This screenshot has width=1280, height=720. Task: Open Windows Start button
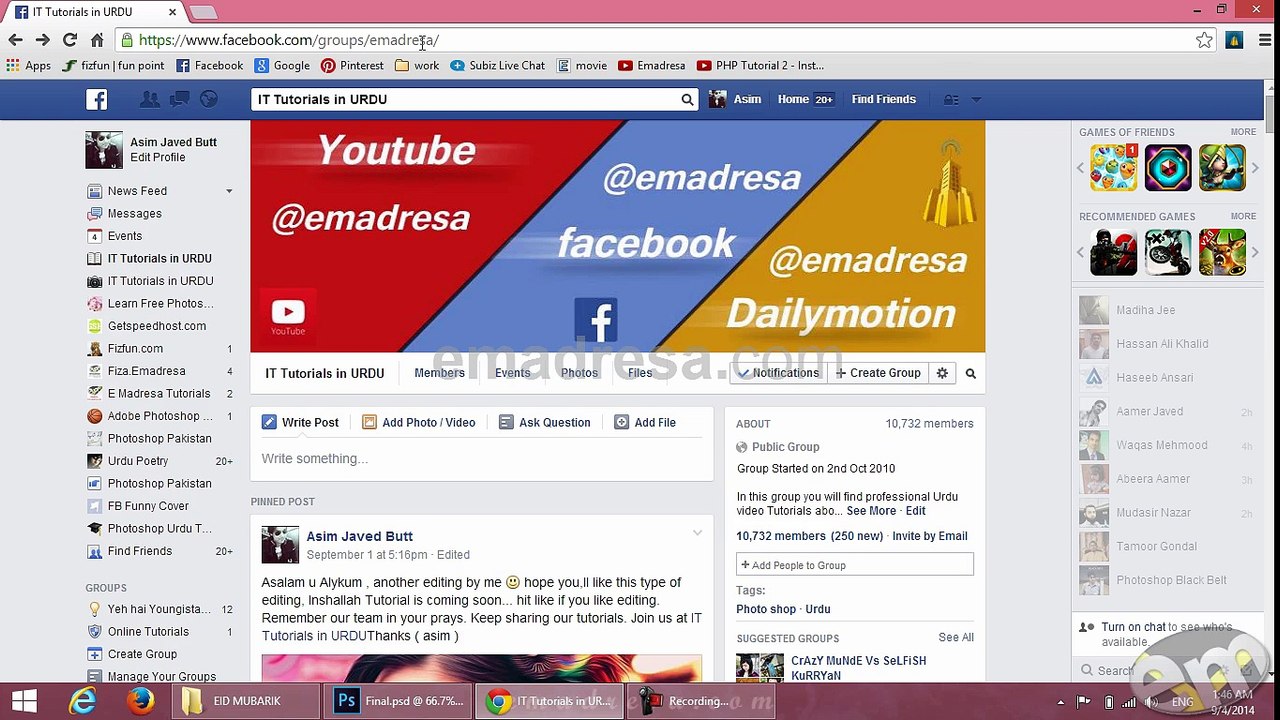coord(25,701)
